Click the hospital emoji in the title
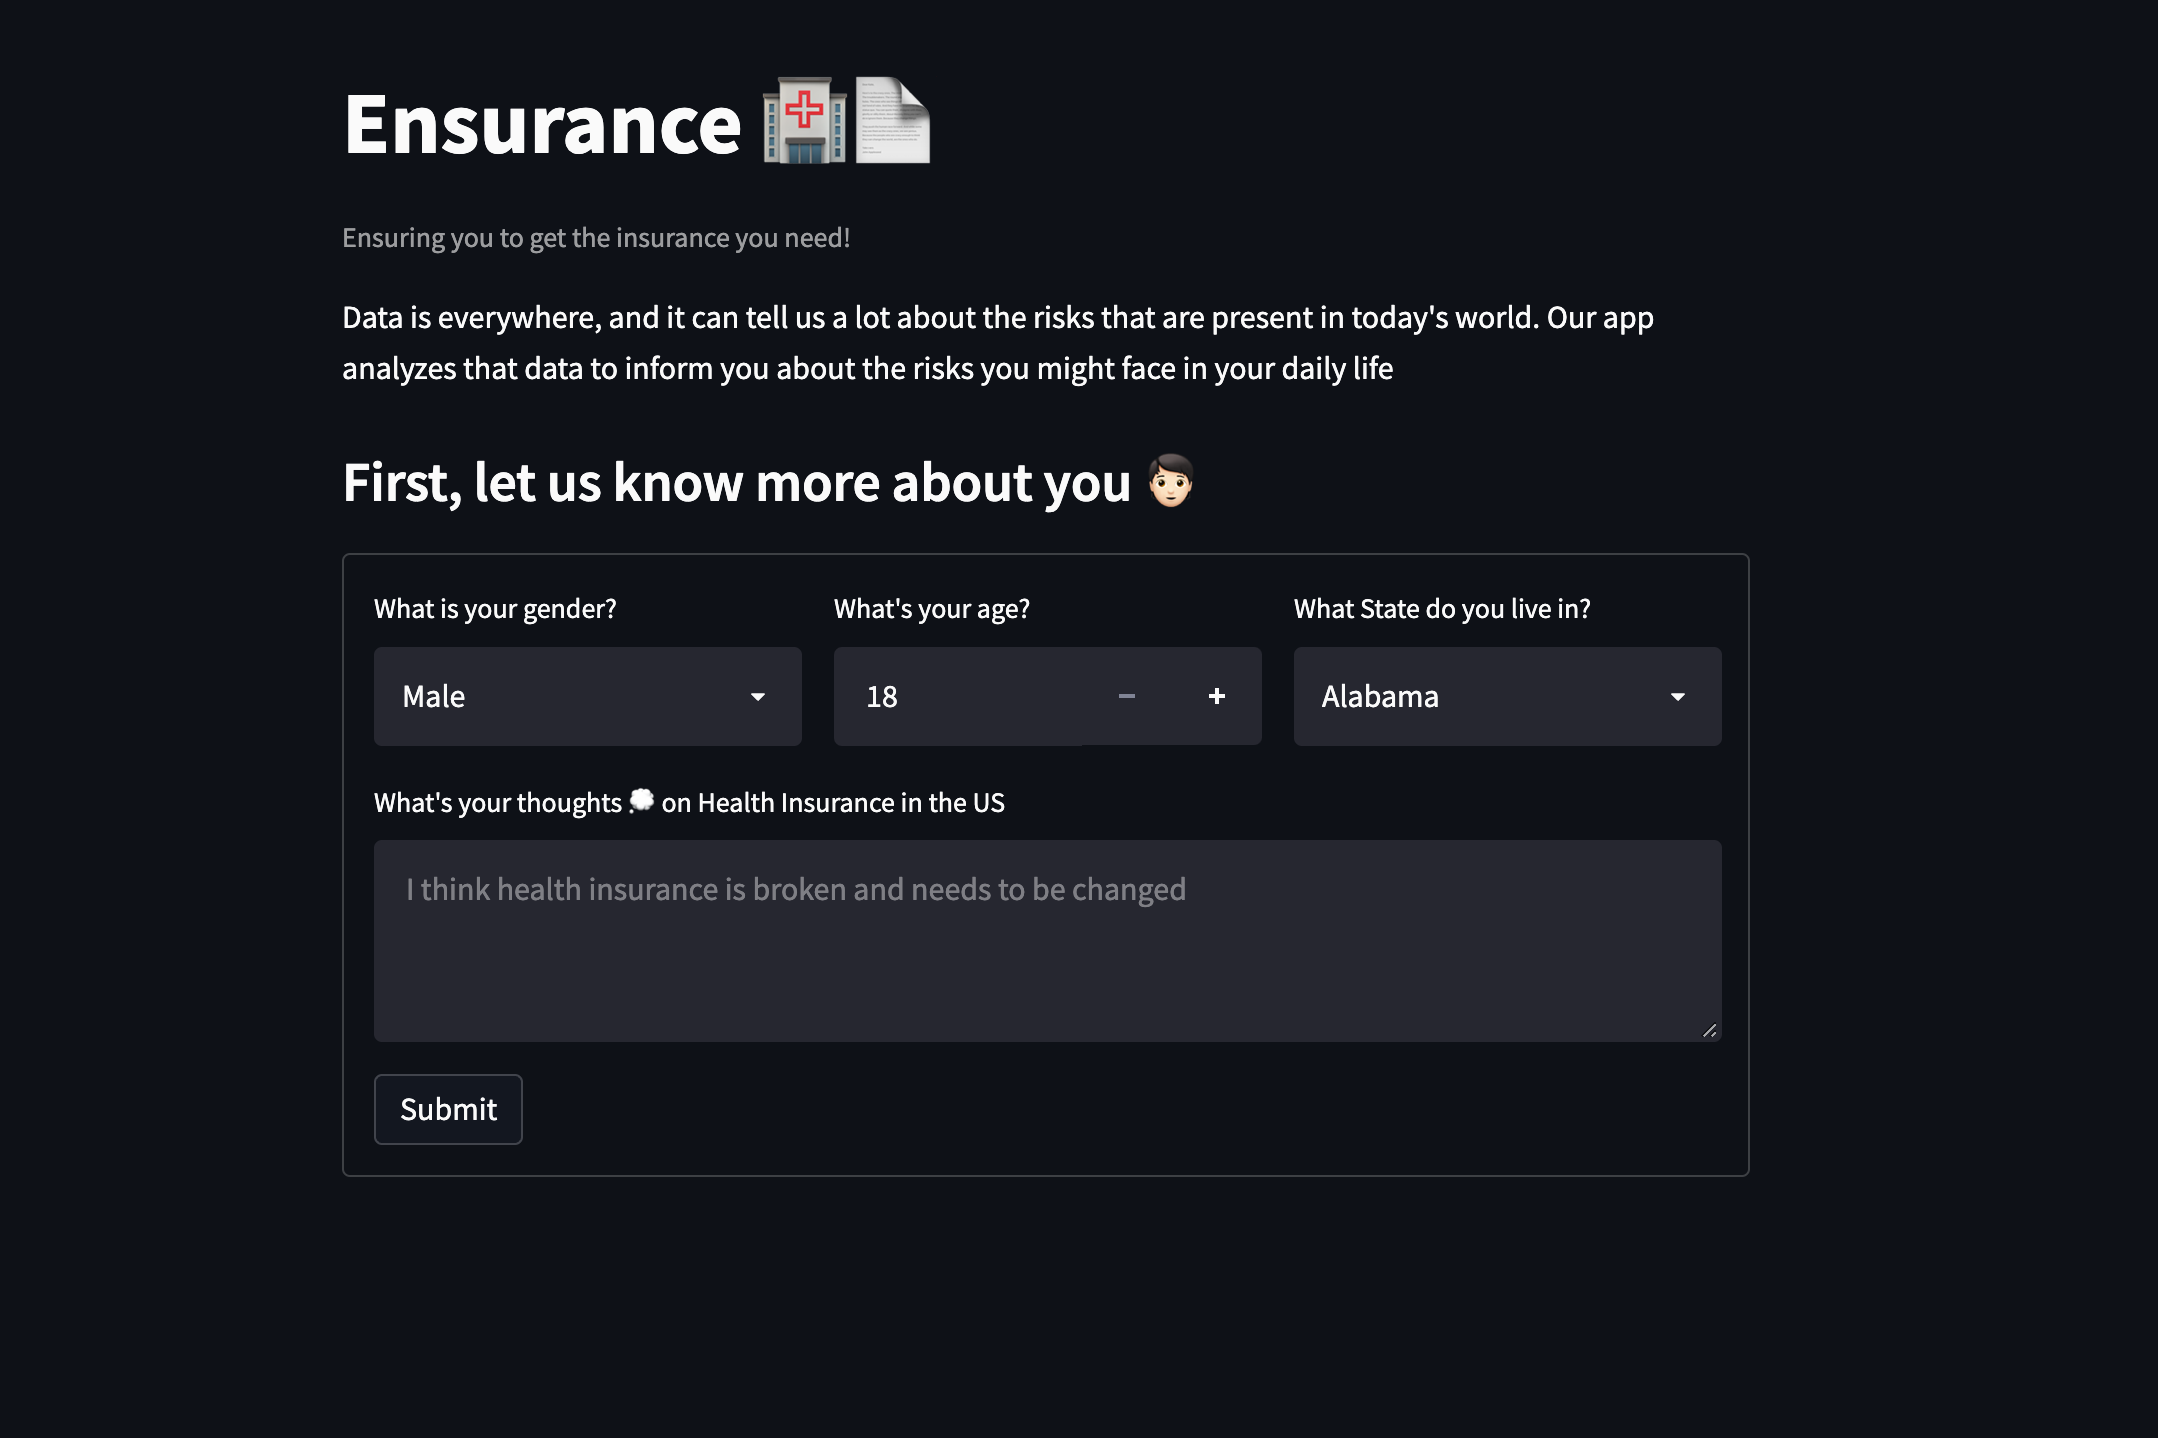Screen dimensions: 2158x1438 tap(804, 120)
